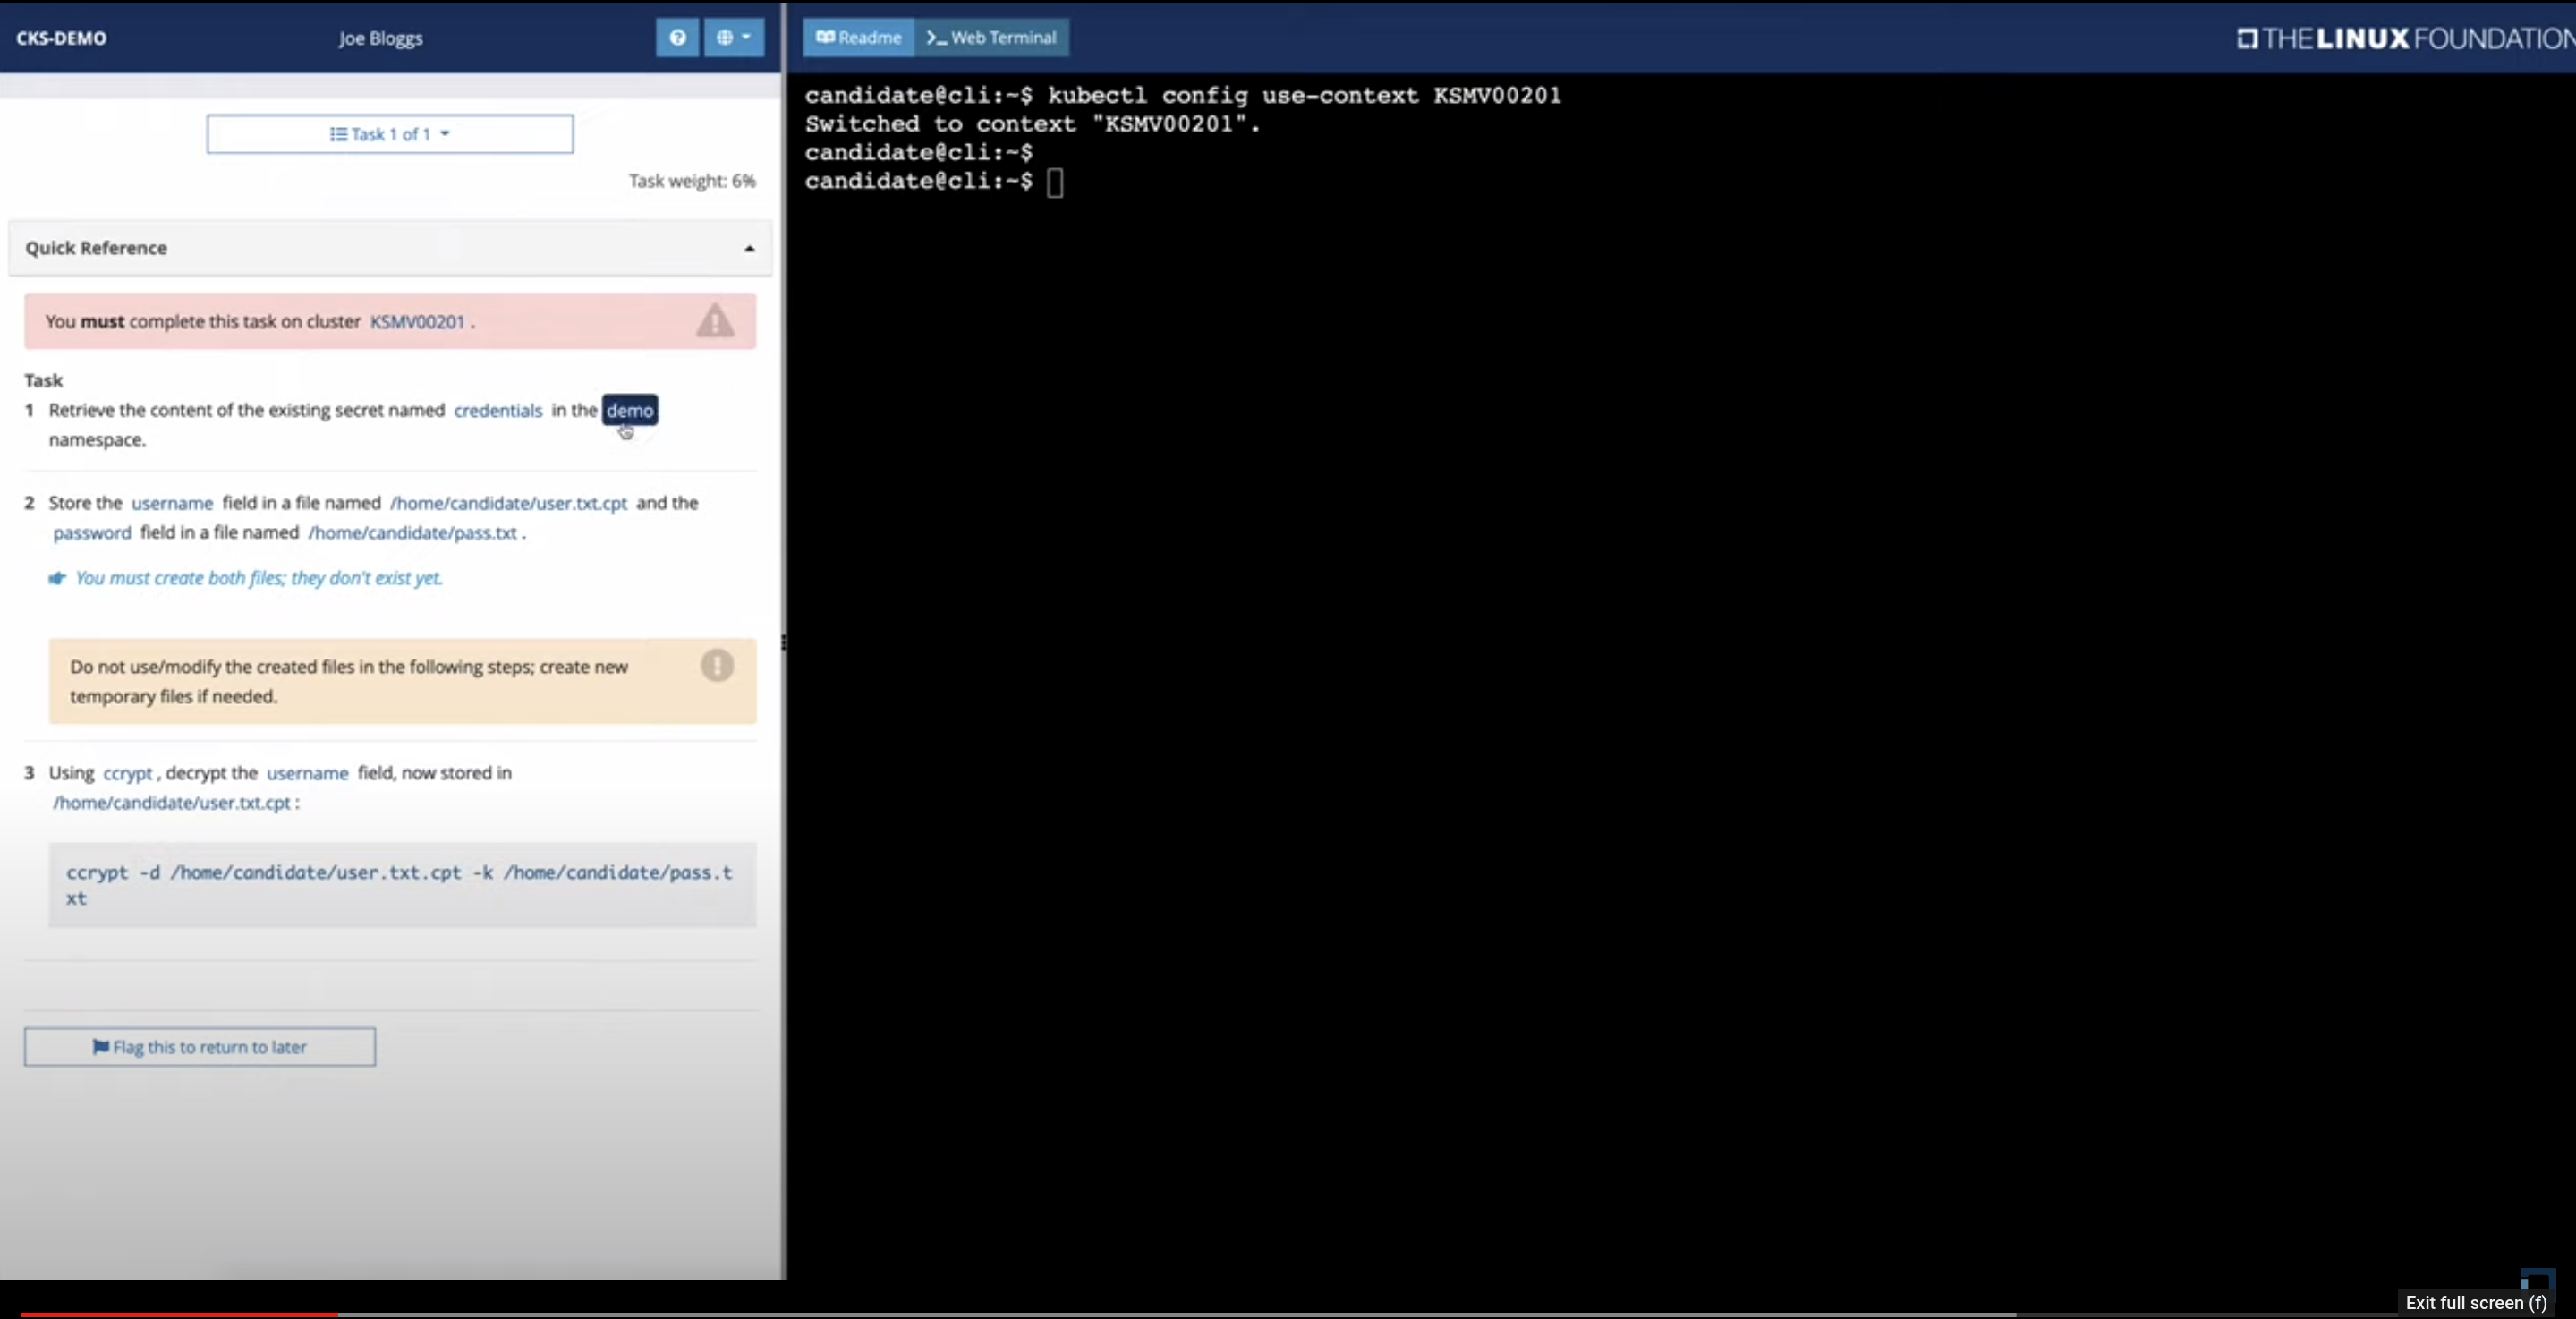
Task: Switch to the Web Terminal tab
Action: (x=991, y=38)
